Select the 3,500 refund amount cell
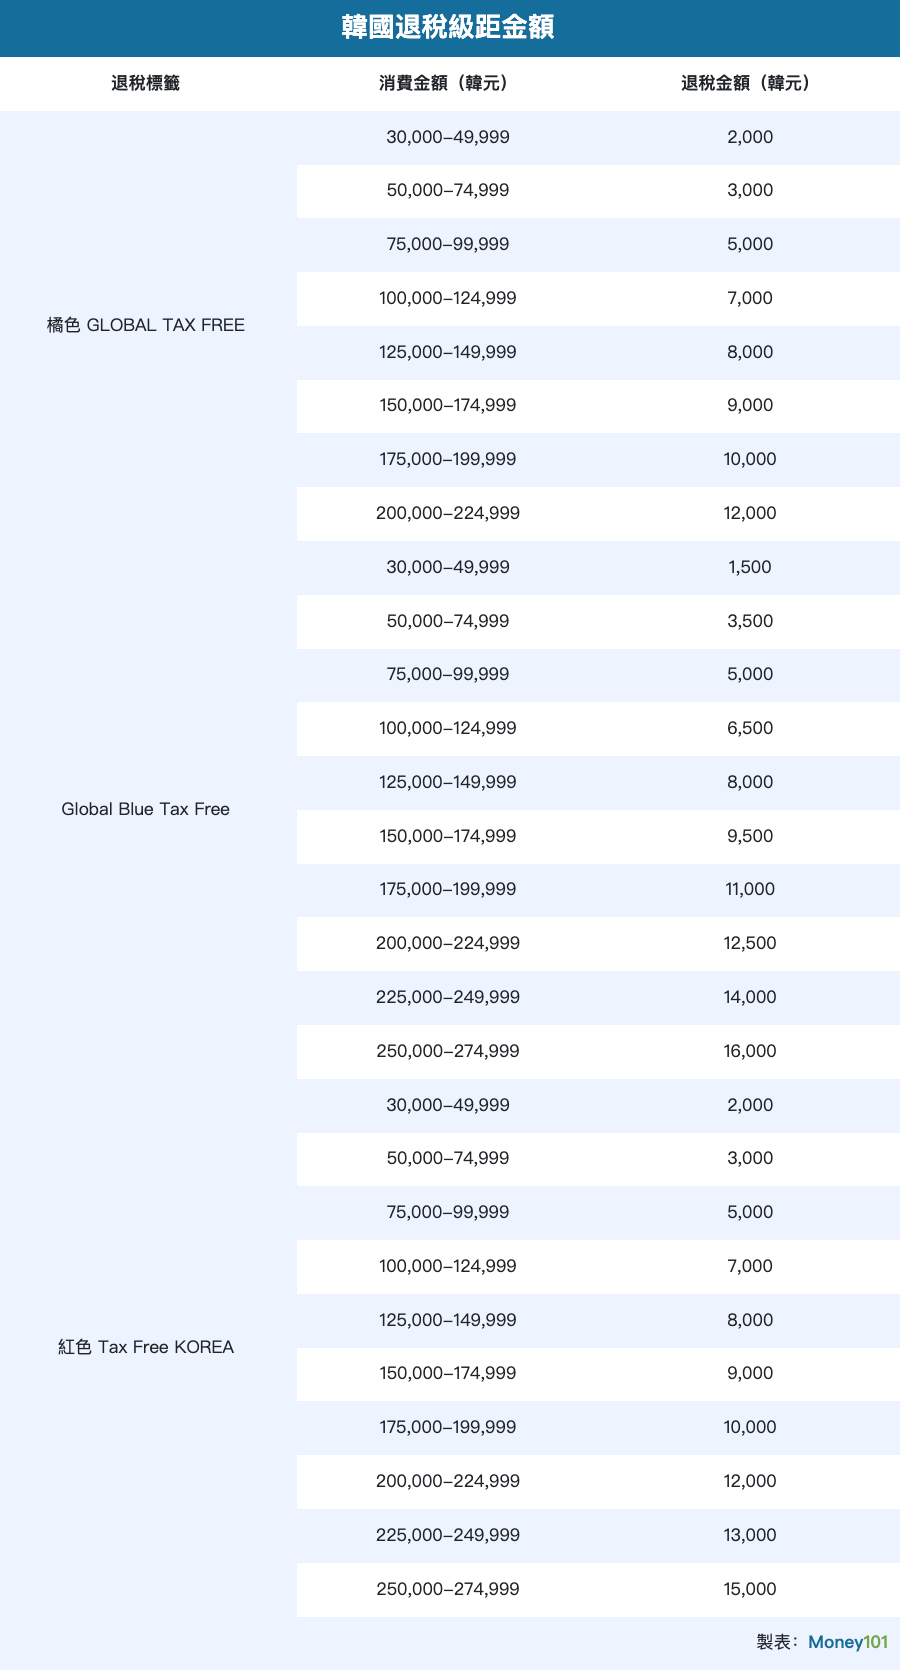 pyautogui.click(x=750, y=621)
